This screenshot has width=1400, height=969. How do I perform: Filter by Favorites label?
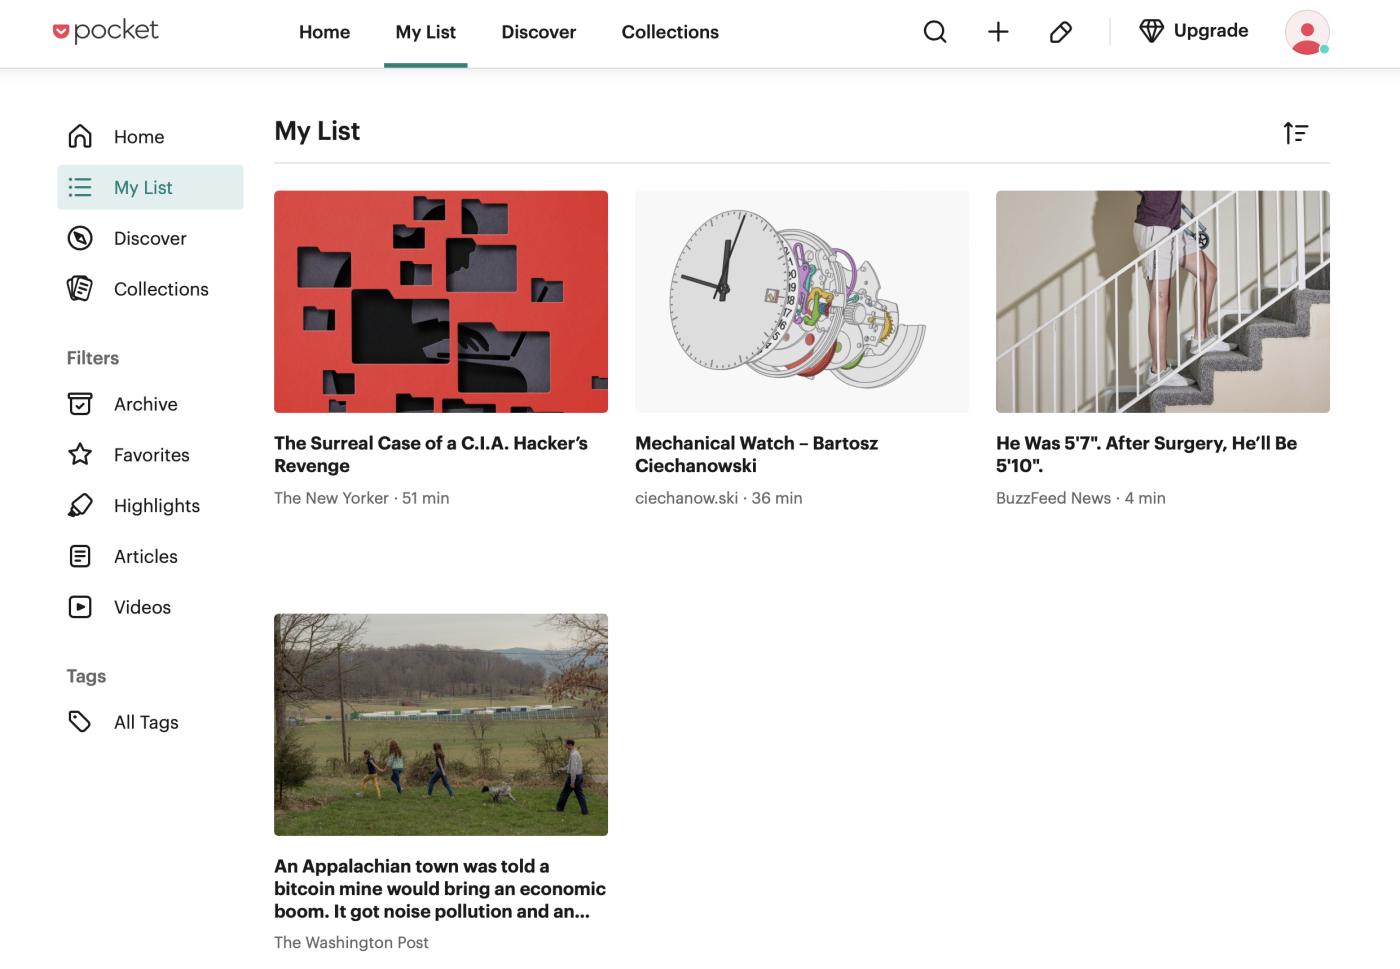(x=152, y=455)
